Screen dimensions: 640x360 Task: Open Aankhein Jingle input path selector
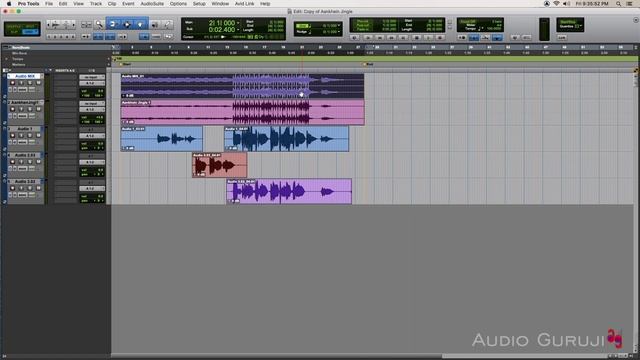pyautogui.click(x=92, y=104)
